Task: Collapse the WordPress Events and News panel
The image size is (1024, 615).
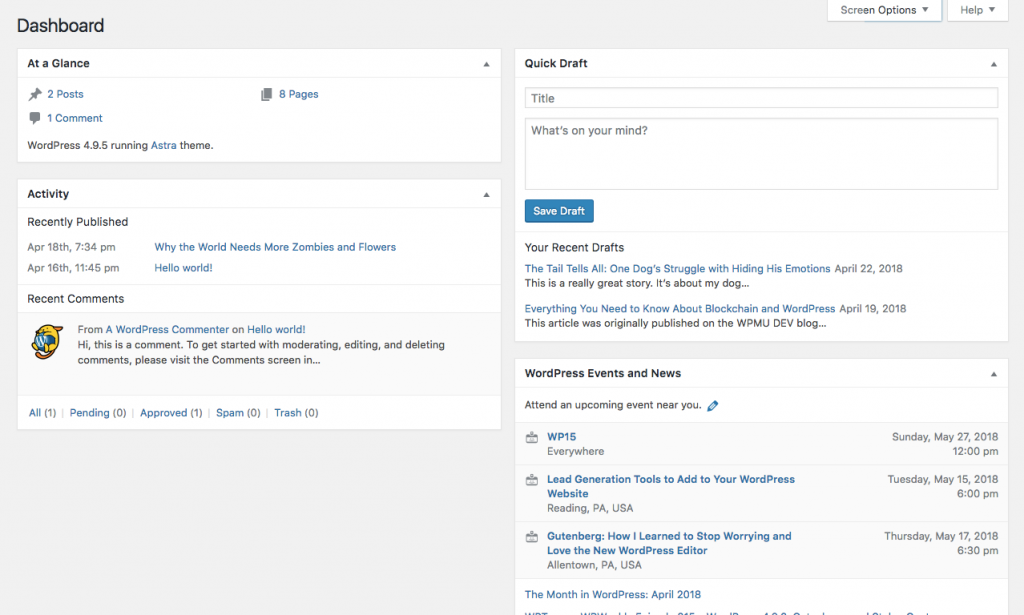Action: point(993,374)
